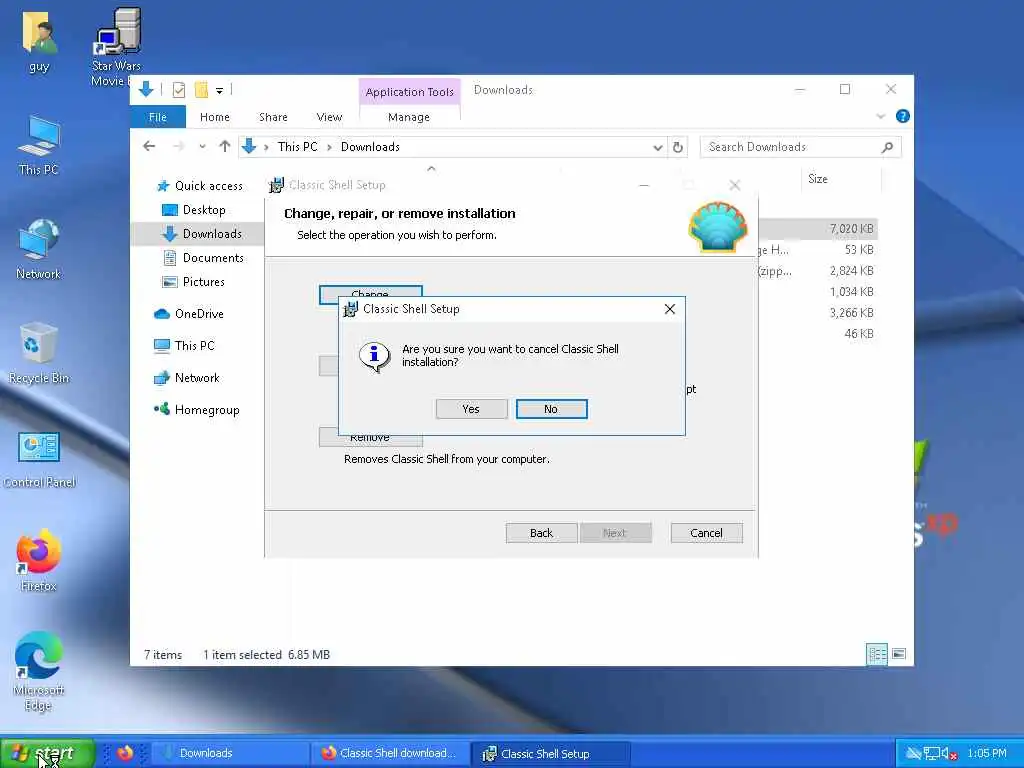Expand the ribbon with the chevron
1024x768 pixels.
pos(880,117)
